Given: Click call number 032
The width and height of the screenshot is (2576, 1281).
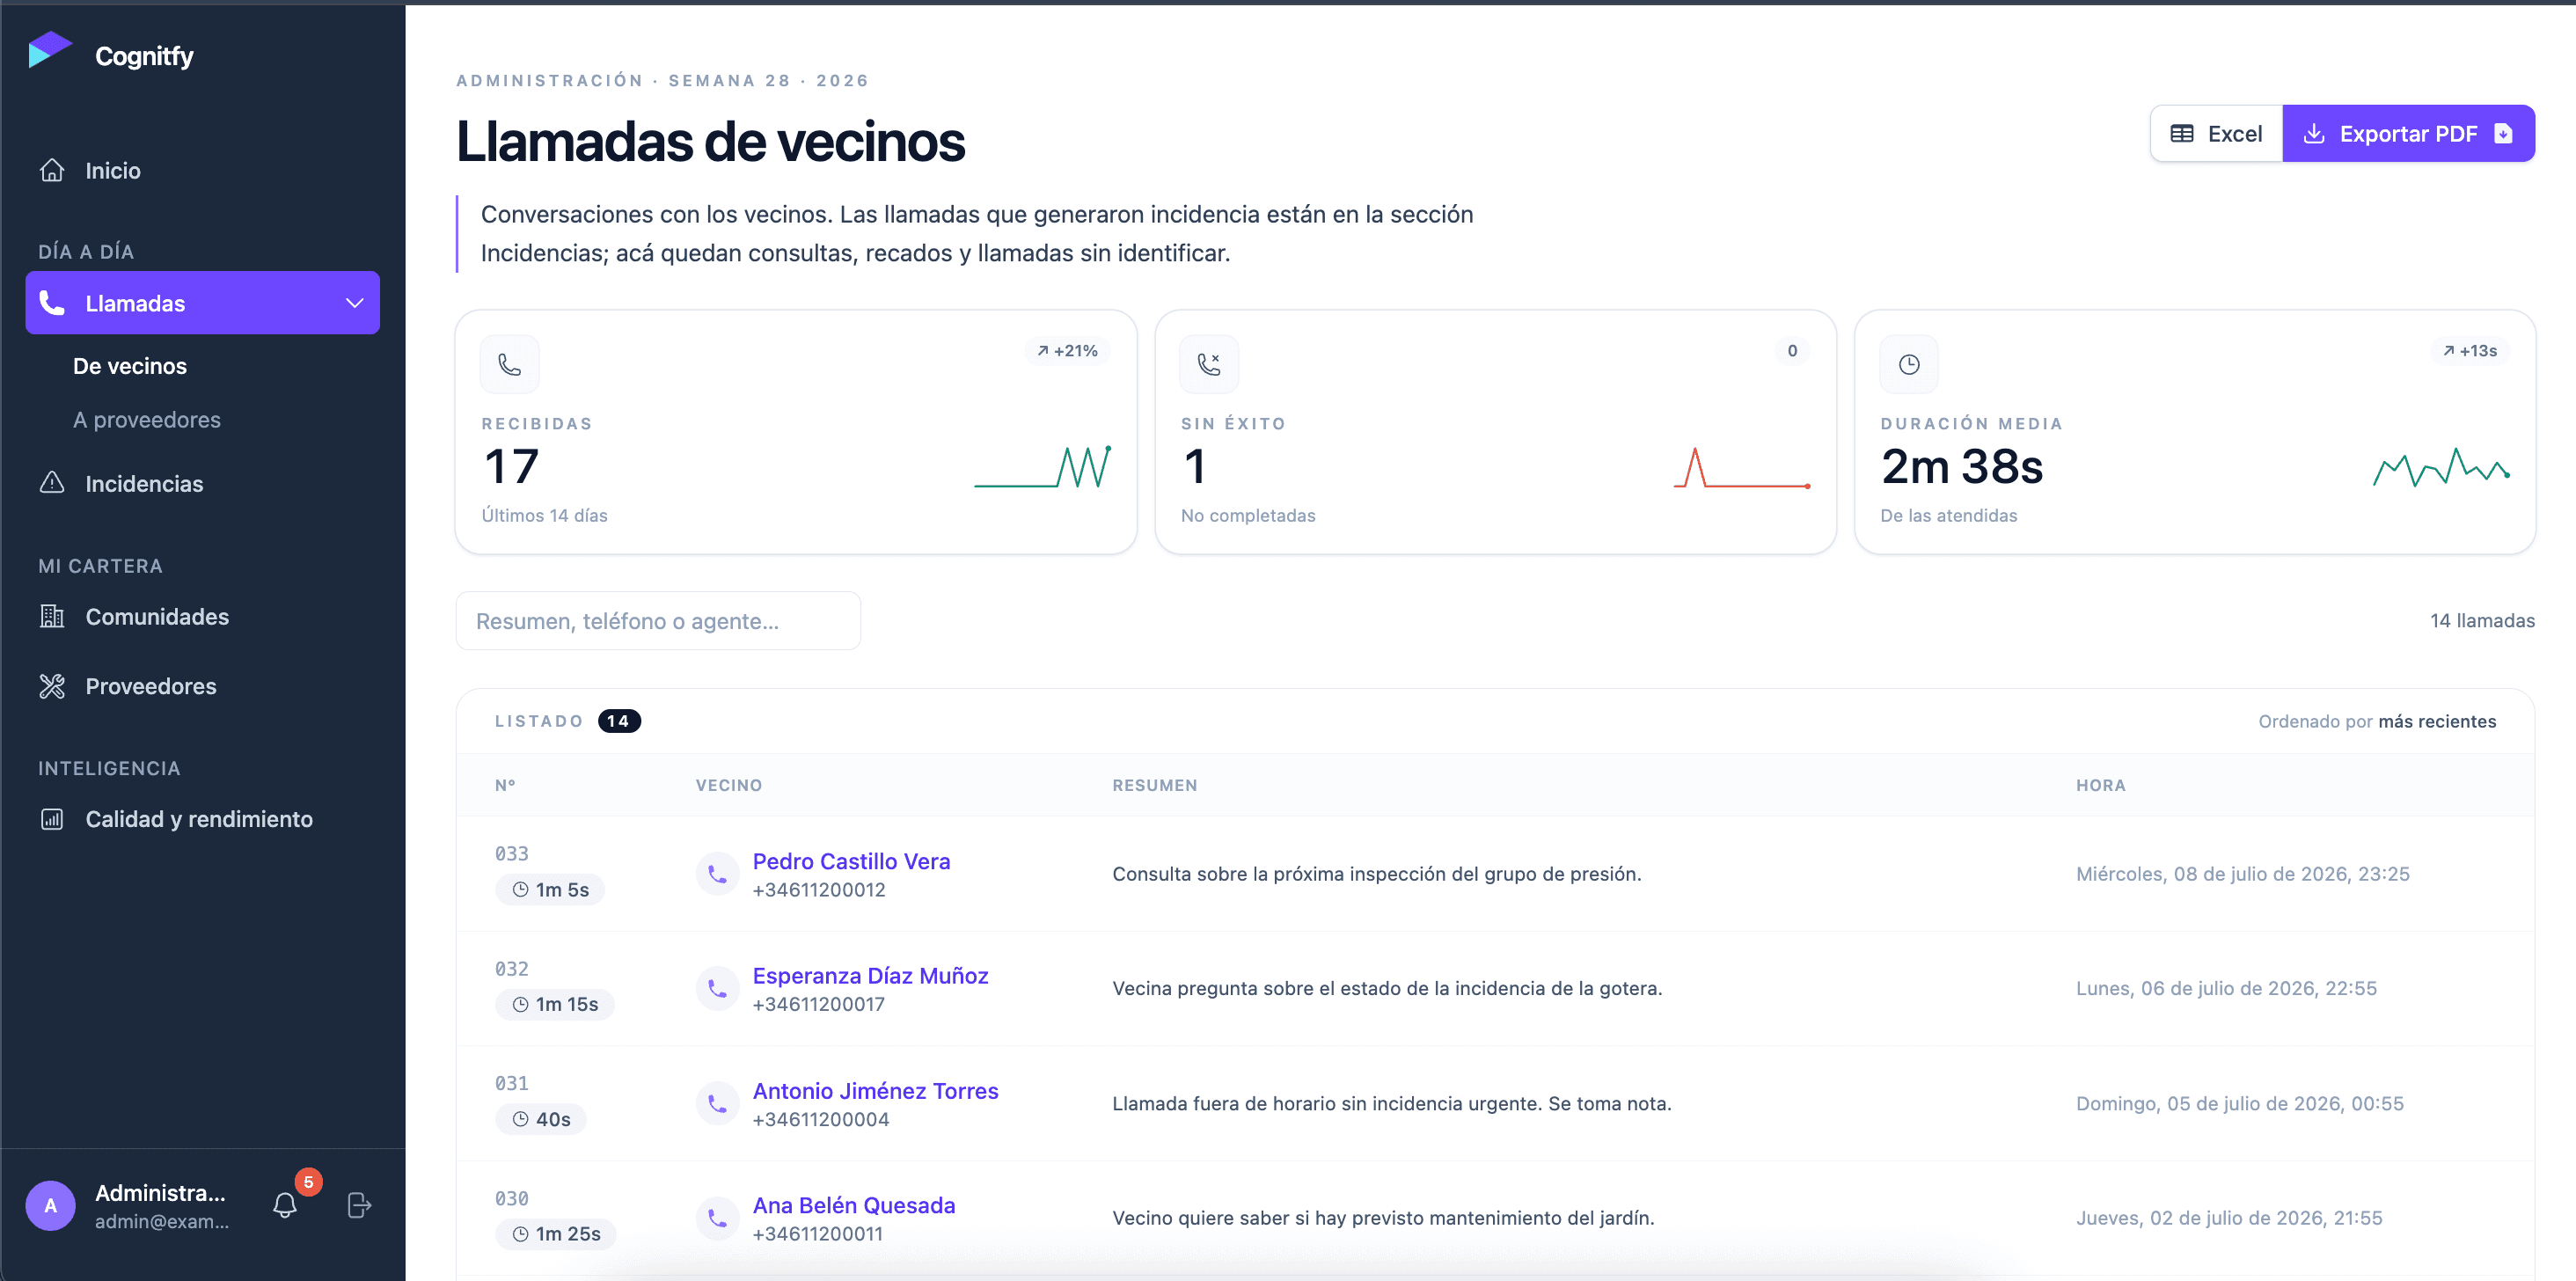Looking at the screenshot, I should pyautogui.click(x=512, y=969).
